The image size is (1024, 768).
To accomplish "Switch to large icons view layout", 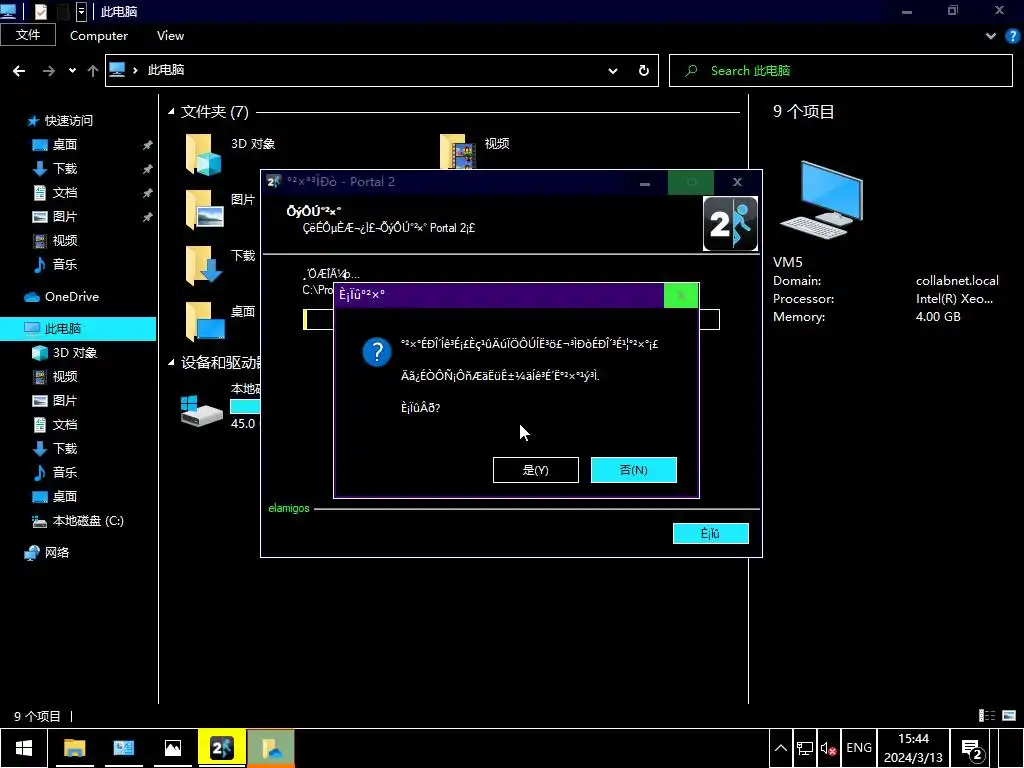I will 1009,716.
